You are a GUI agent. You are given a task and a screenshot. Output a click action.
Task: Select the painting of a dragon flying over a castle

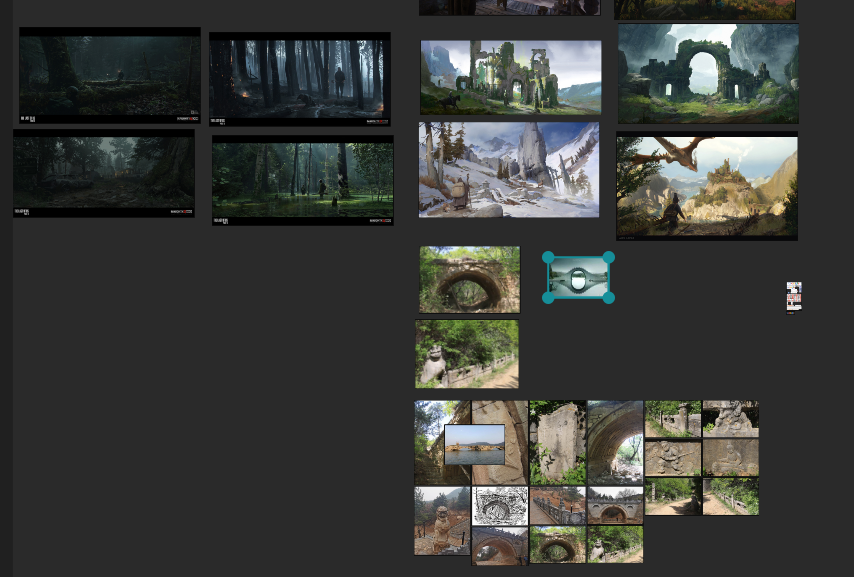click(x=707, y=186)
